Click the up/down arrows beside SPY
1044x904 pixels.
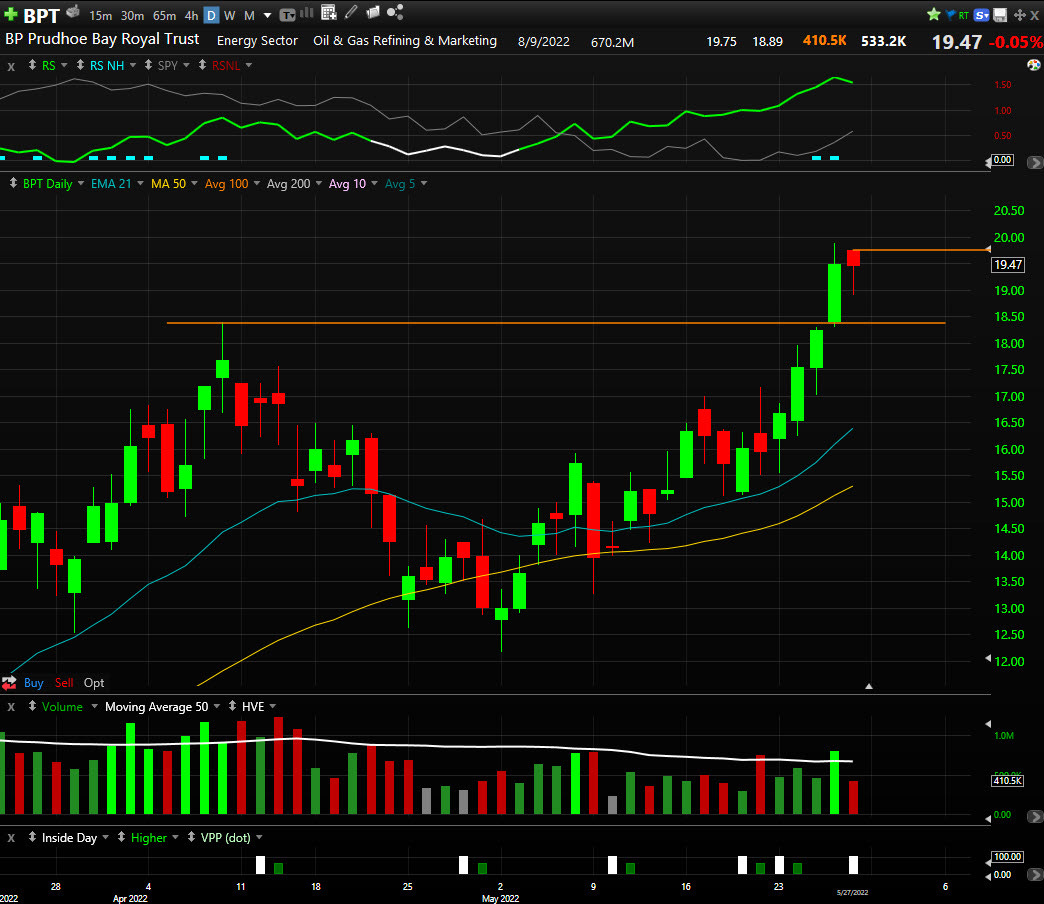click(x=148, y=65)
